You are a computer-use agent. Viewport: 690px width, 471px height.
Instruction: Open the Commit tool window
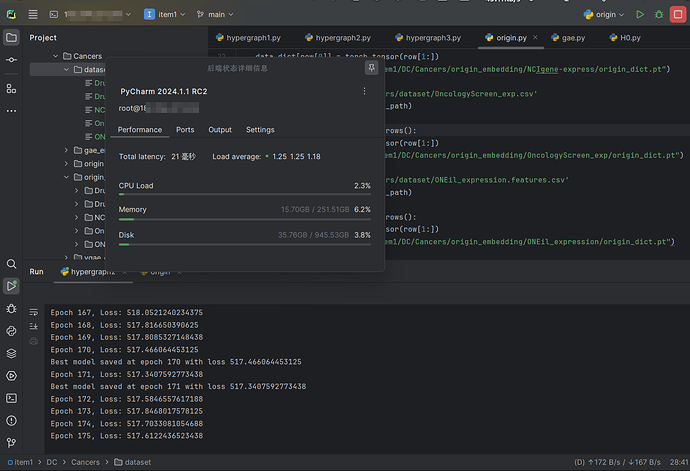click(x=11, y=60)
